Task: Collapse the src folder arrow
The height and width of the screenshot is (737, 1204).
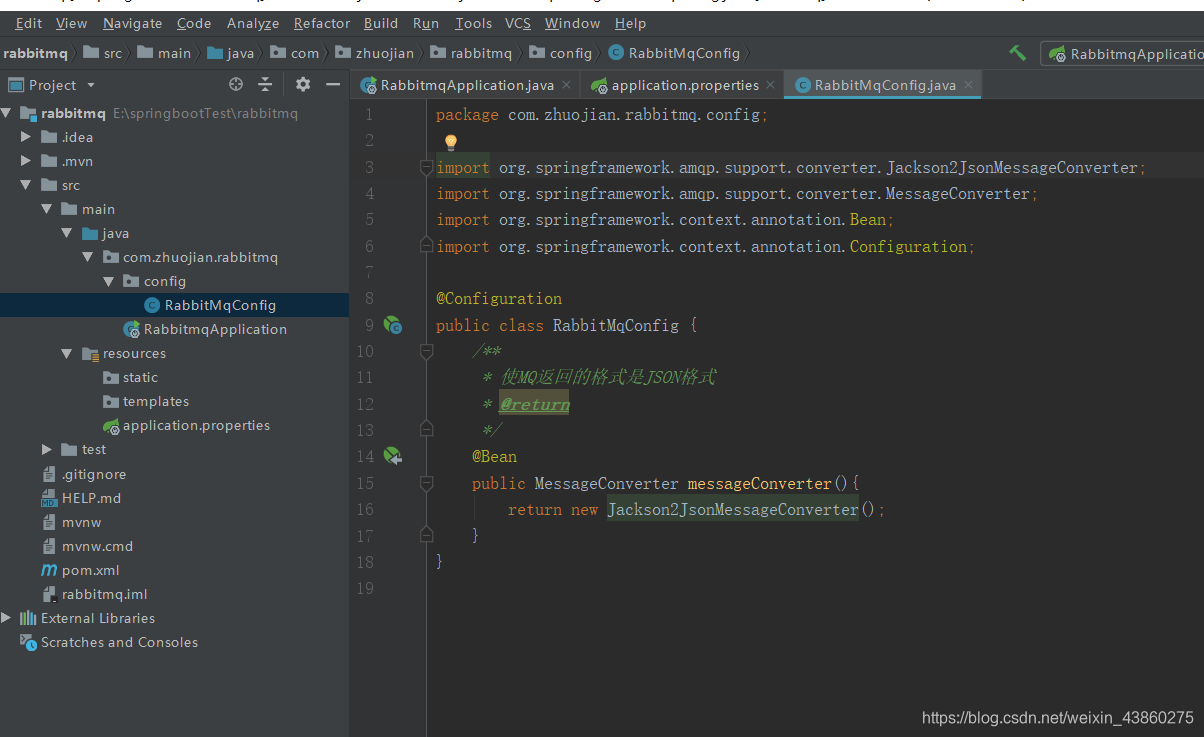Action: pos(27,185)
